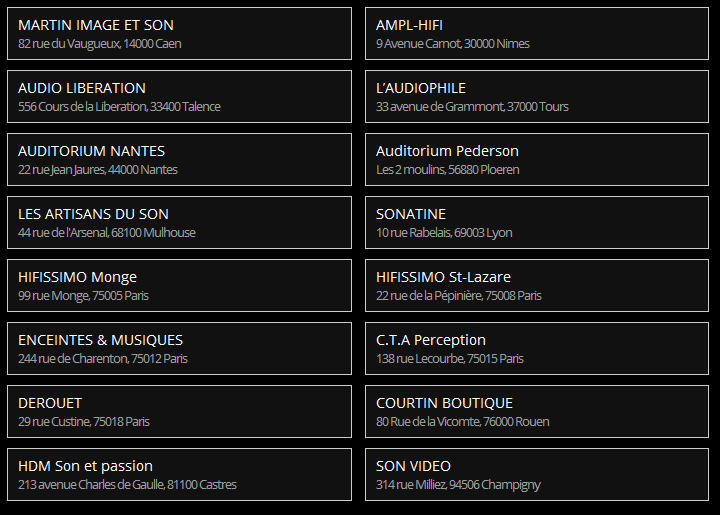Open LES ARTISANS DU SON in Mulhouse
The width and height of the screenshot is (720, 515).
pyautogui.click(x=180, y=222)
